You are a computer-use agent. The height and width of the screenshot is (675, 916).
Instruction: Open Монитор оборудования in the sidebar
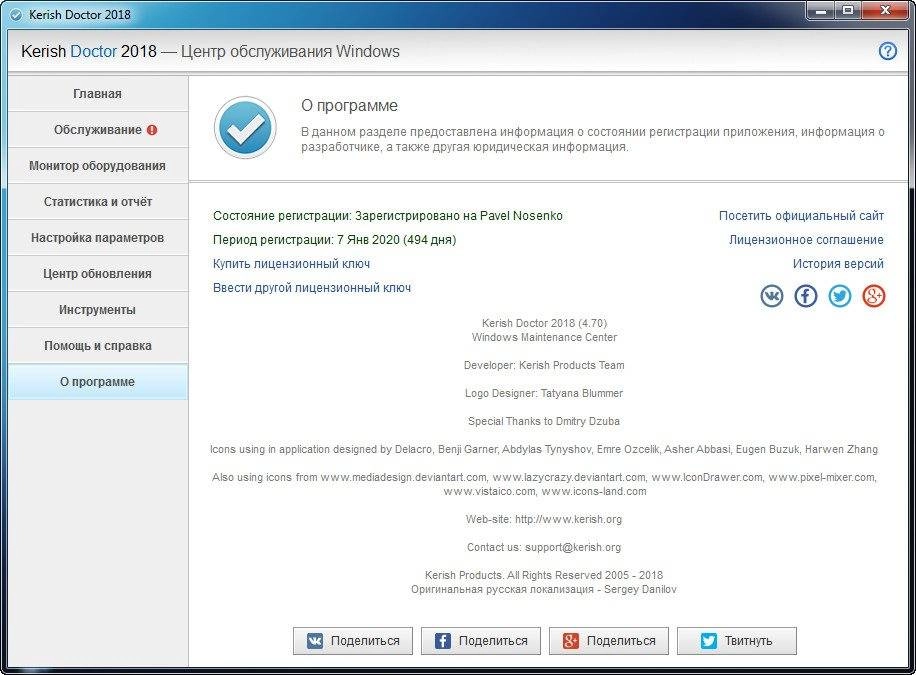tap(98, 165)
